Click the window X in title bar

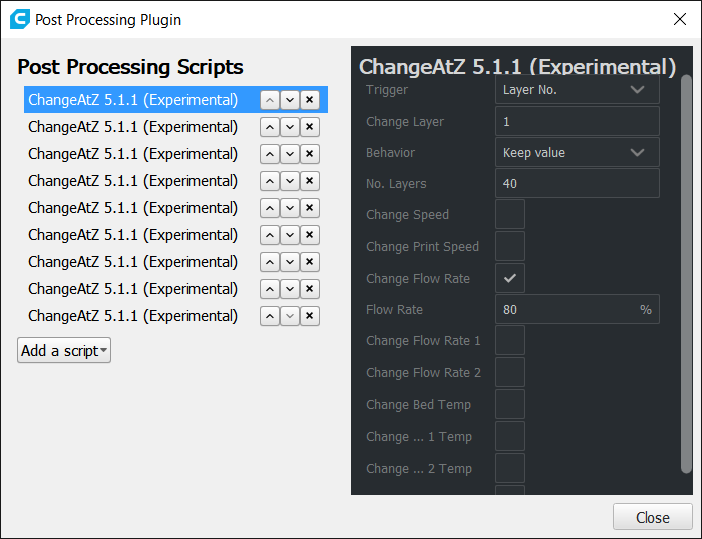click(680, 19)
